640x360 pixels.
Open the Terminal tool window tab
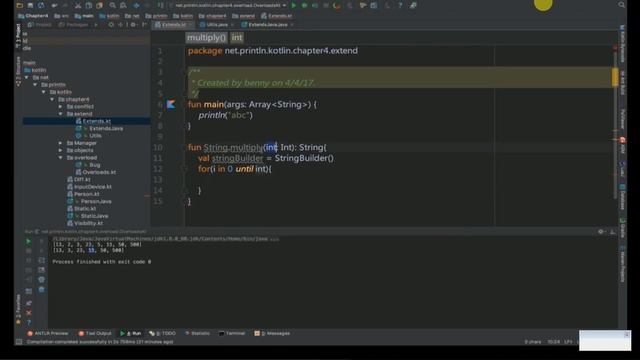232,333
